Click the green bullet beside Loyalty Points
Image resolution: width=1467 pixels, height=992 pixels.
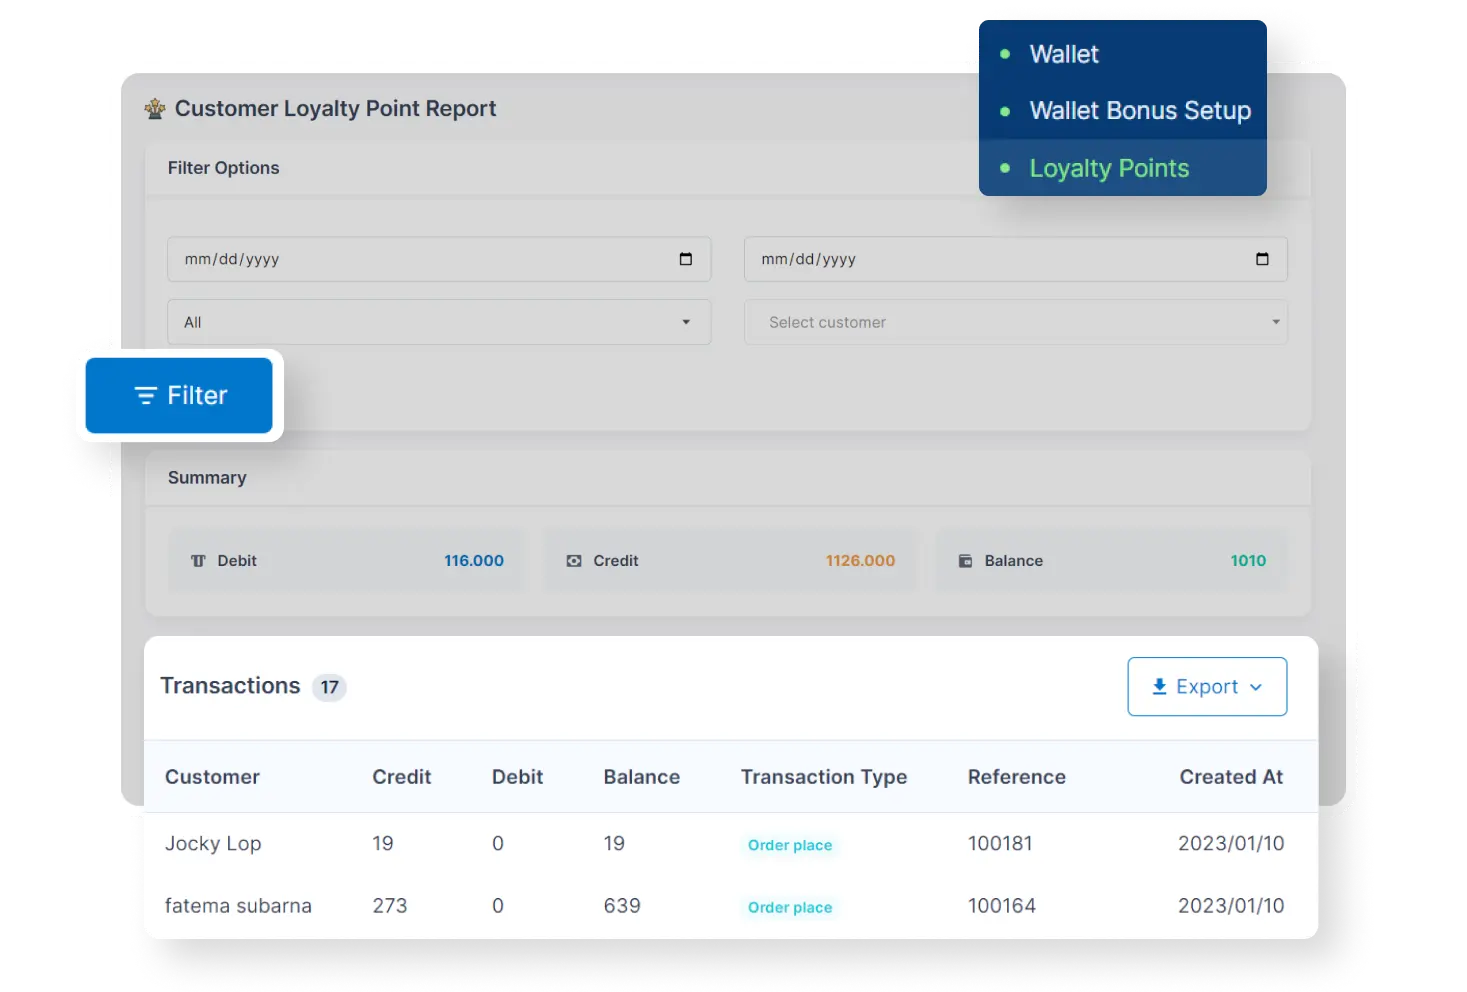click(1004, 168)
